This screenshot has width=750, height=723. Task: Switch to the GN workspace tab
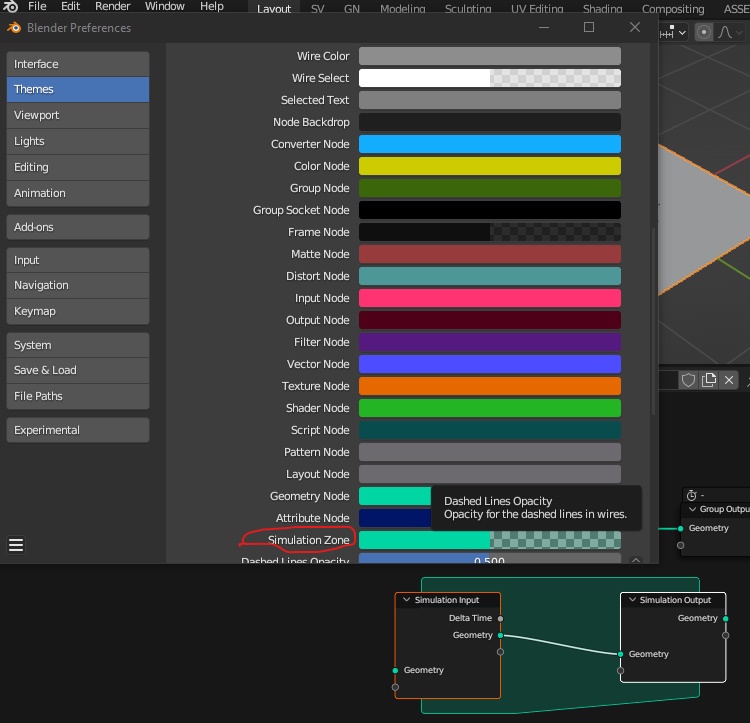[x=352, y=9]
